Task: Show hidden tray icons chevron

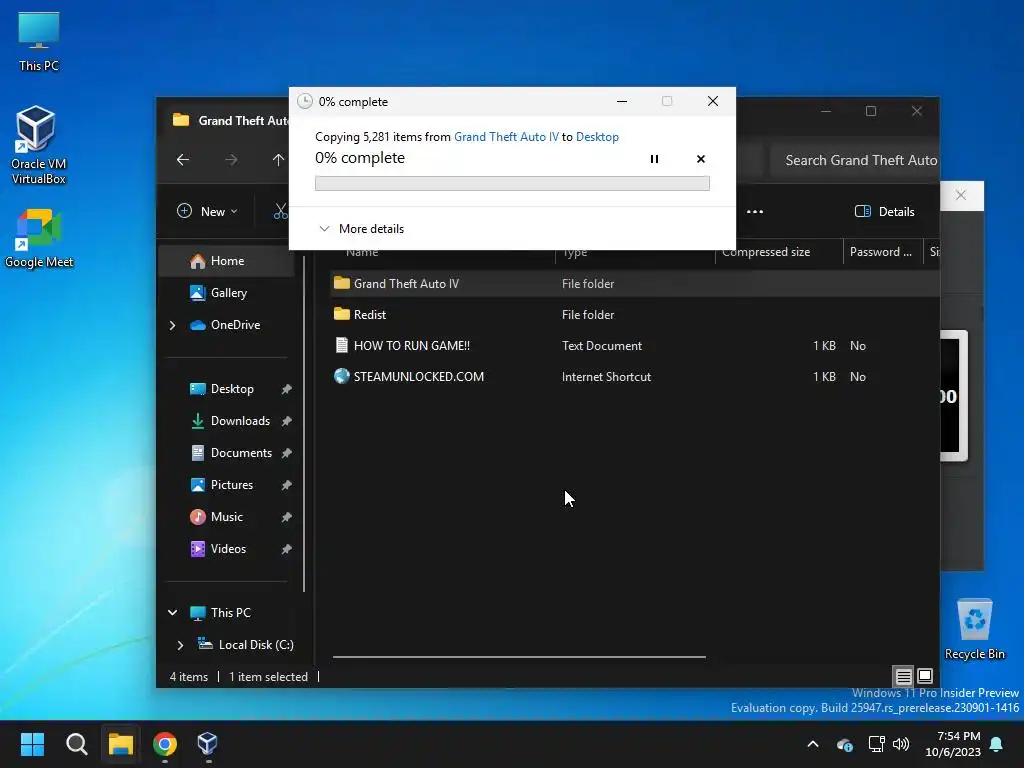Action: pos(813,744)
